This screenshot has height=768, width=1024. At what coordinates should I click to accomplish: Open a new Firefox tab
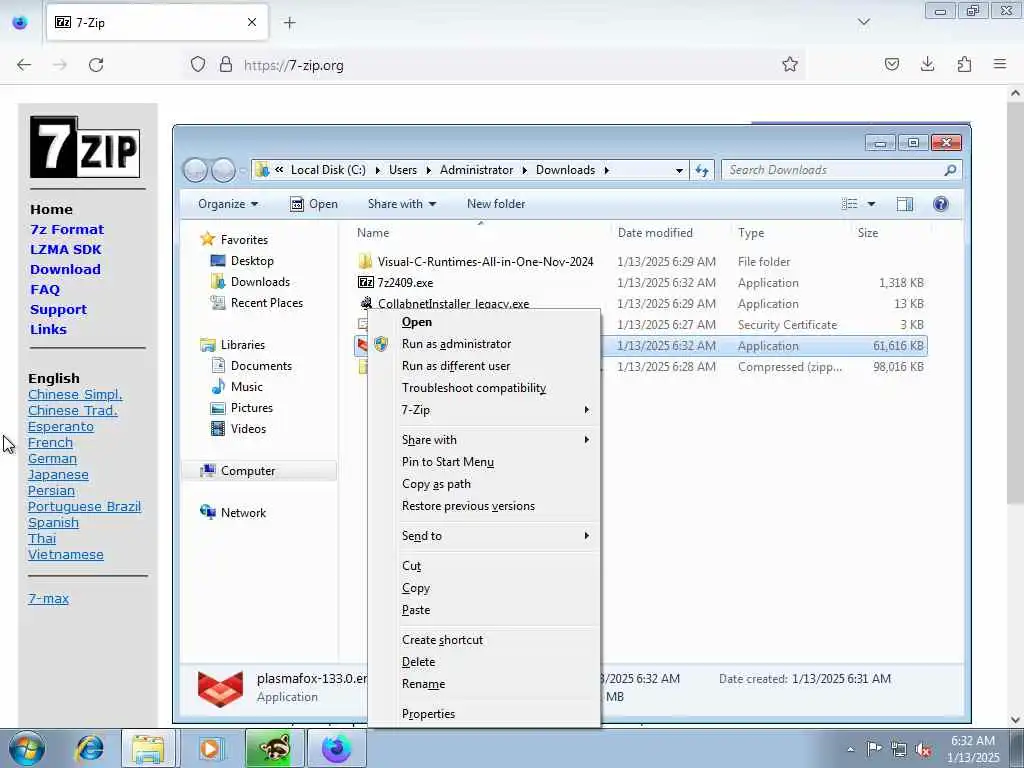tap(290, 23)
